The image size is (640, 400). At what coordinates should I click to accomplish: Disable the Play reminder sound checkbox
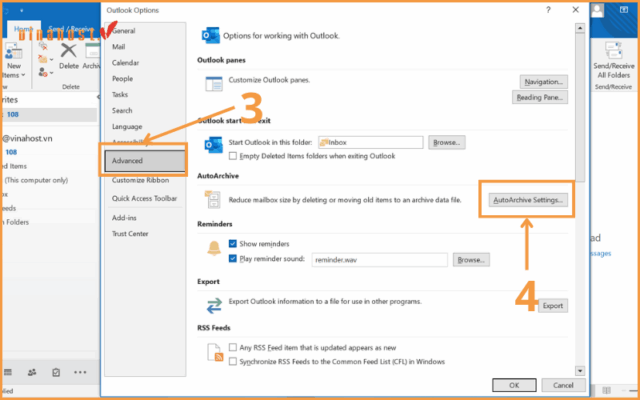tap(233, 259)
